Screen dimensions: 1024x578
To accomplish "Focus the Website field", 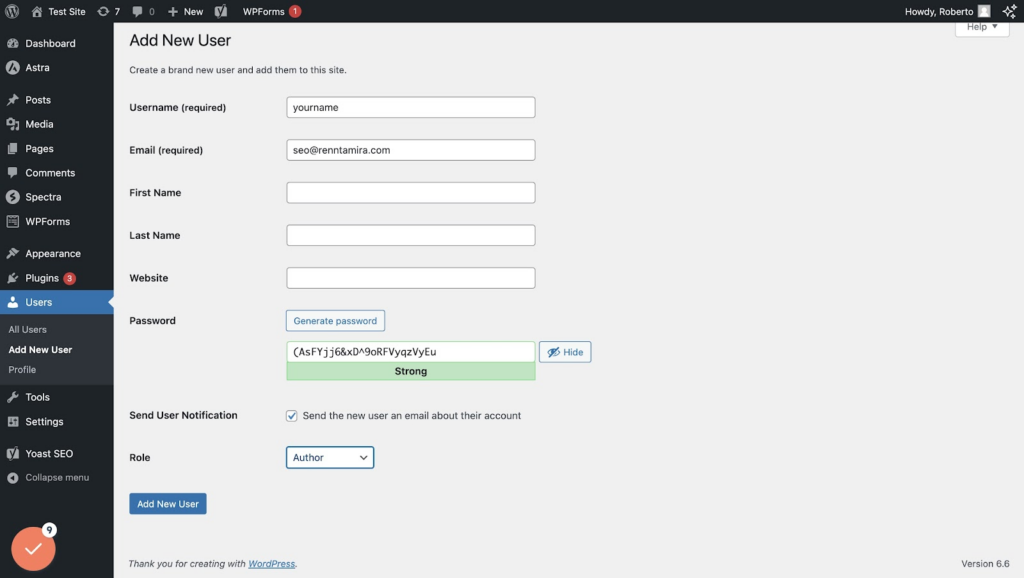I will (411, 278).
